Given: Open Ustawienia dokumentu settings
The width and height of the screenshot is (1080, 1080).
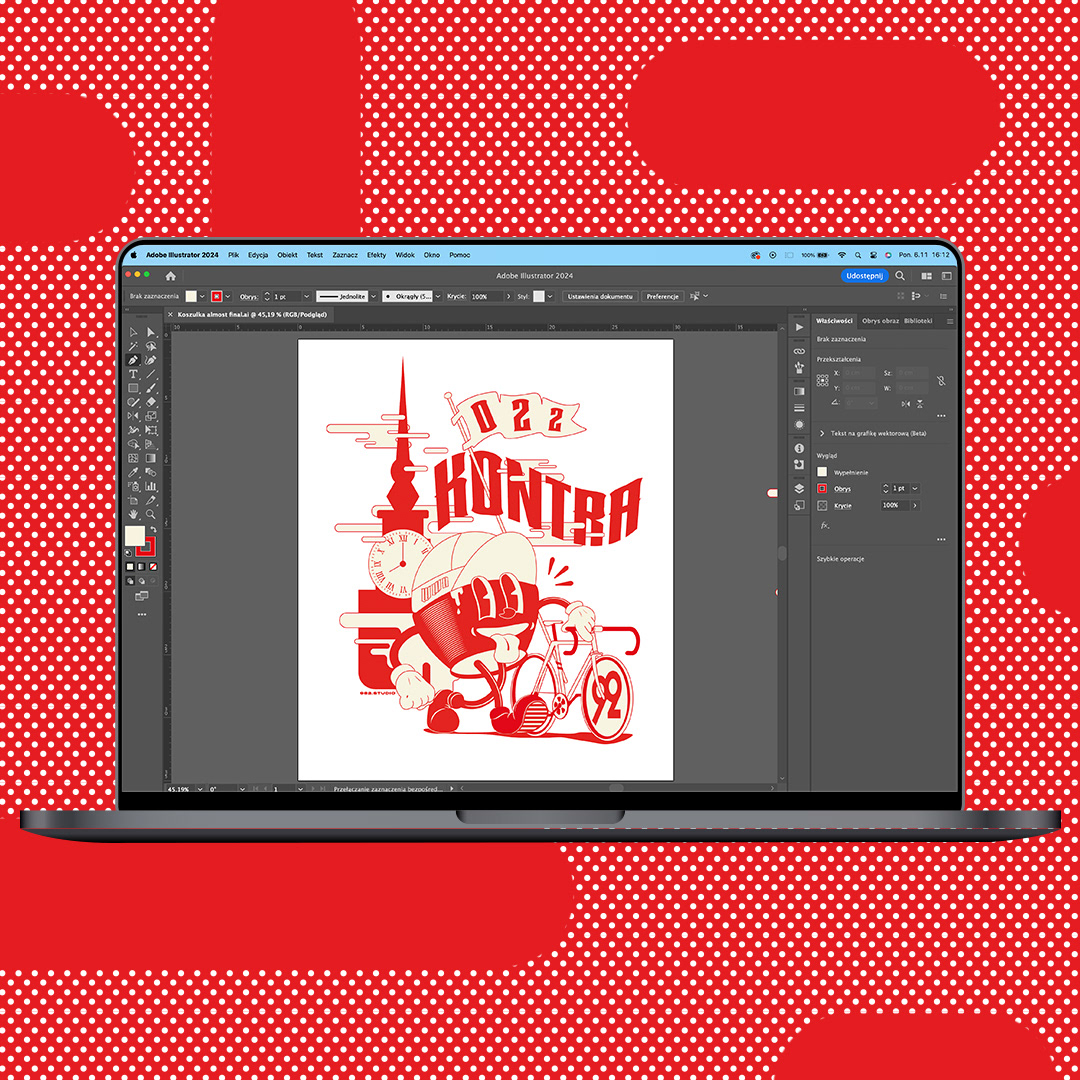Looking at the screenshot, I should tap(600, 296).
